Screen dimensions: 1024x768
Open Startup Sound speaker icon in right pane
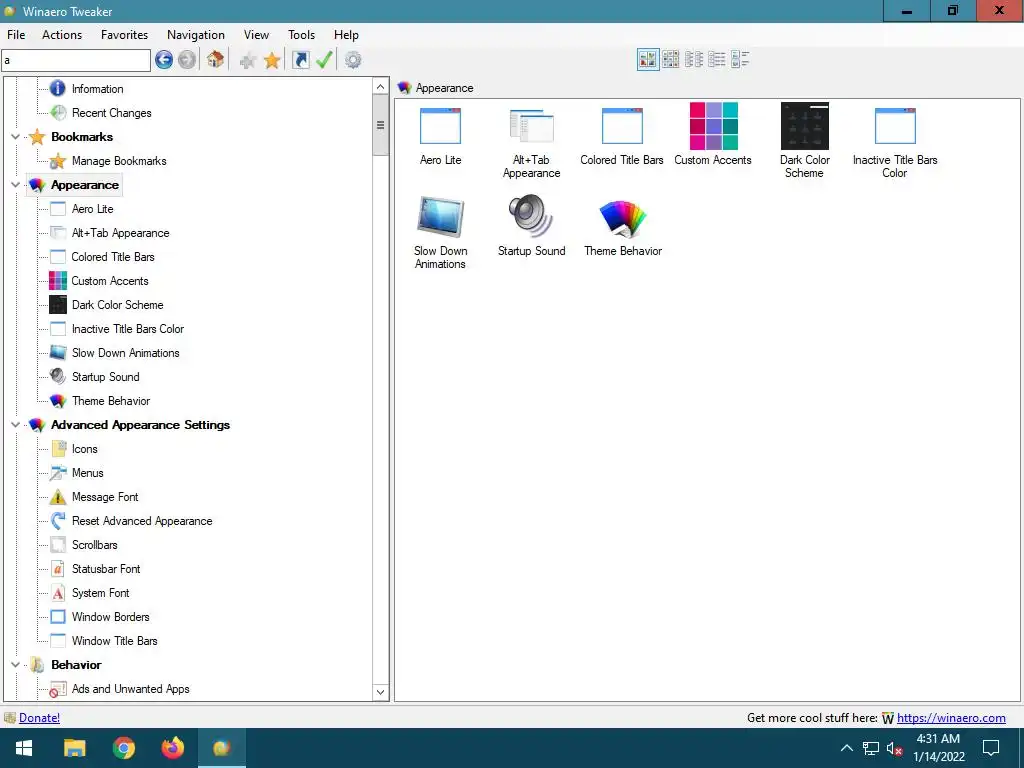click(x=532, y=216)
